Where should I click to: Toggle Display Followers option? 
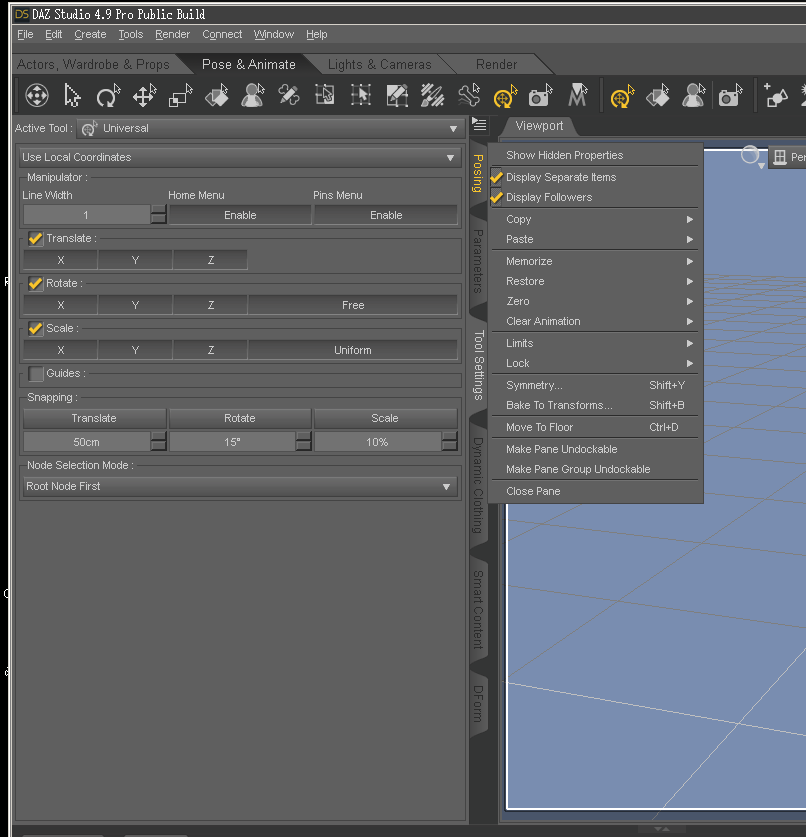coord(594,198)
